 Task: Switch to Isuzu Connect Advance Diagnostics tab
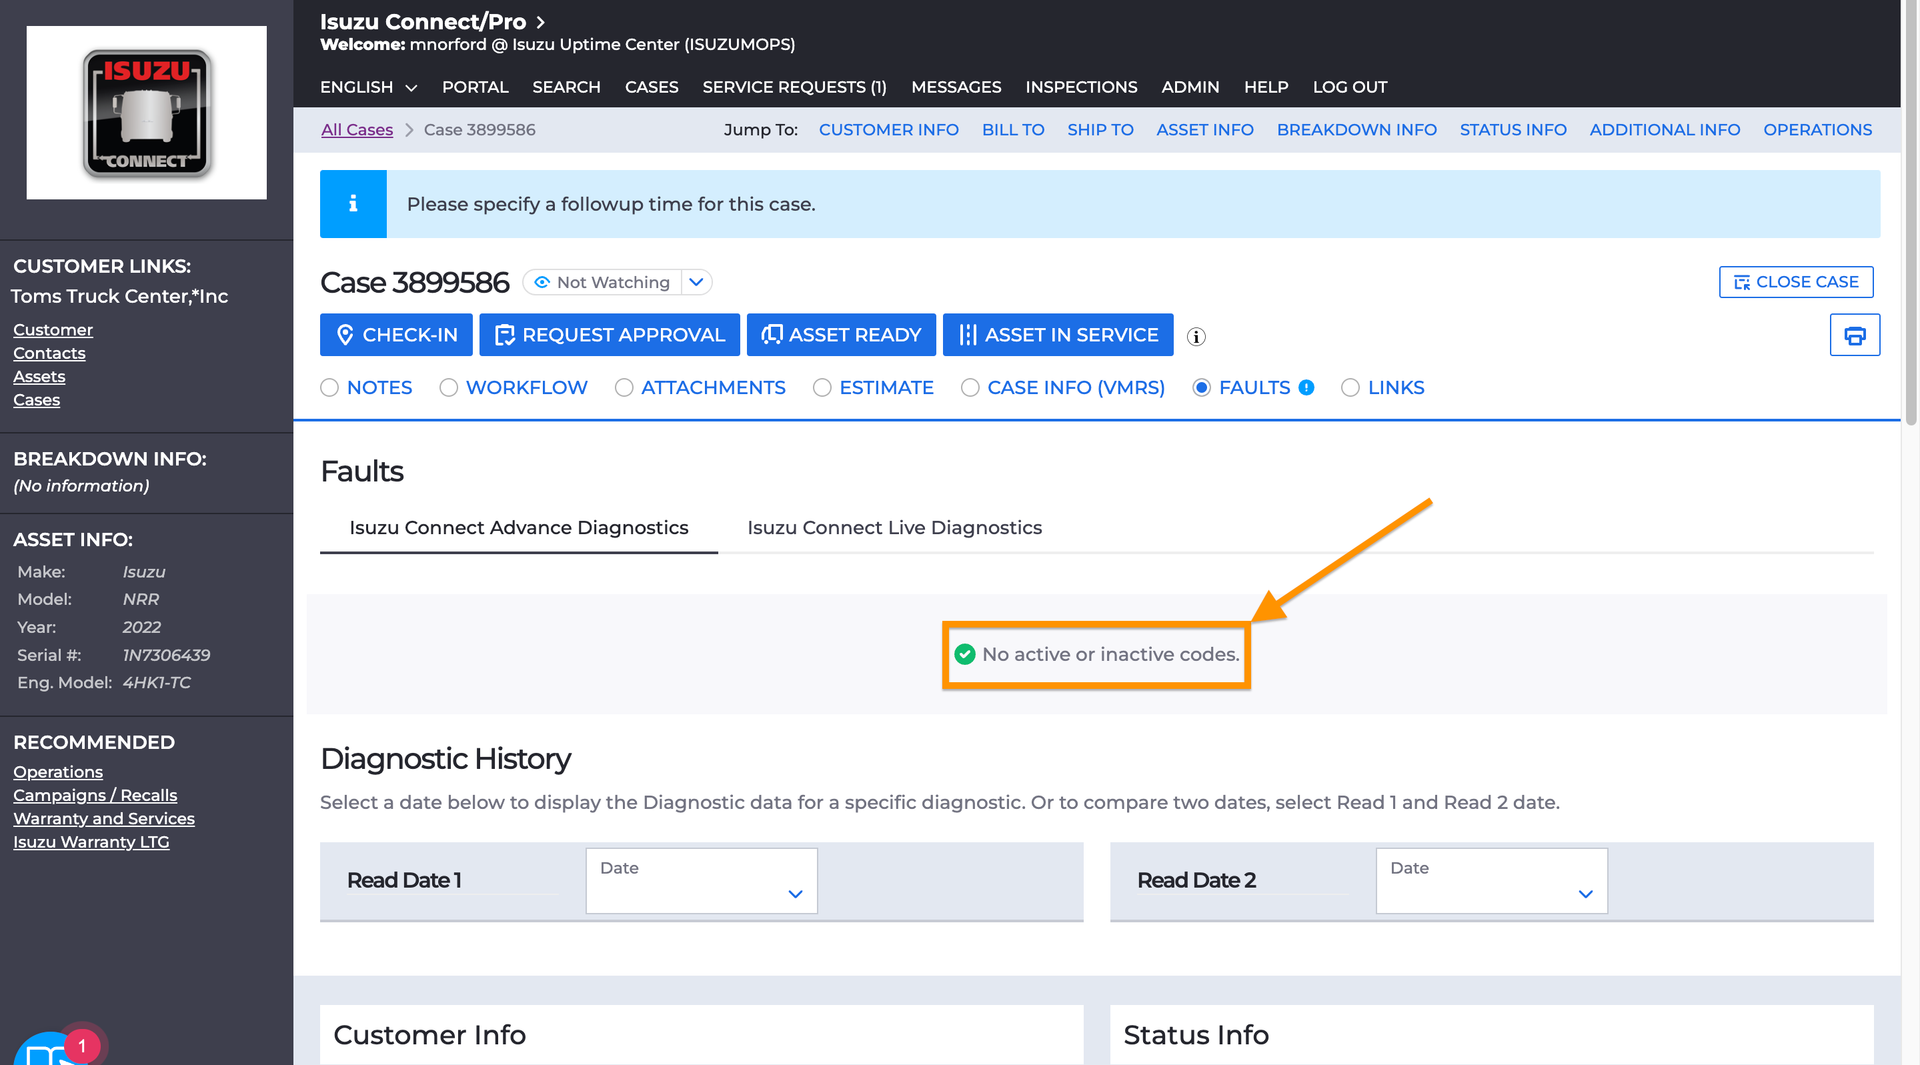(x=519, y=528)
